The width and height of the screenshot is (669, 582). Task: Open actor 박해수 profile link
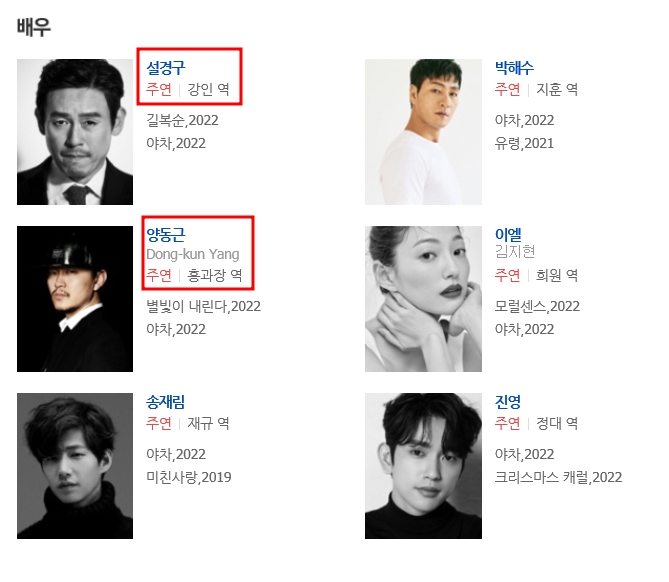pos(514,67)
